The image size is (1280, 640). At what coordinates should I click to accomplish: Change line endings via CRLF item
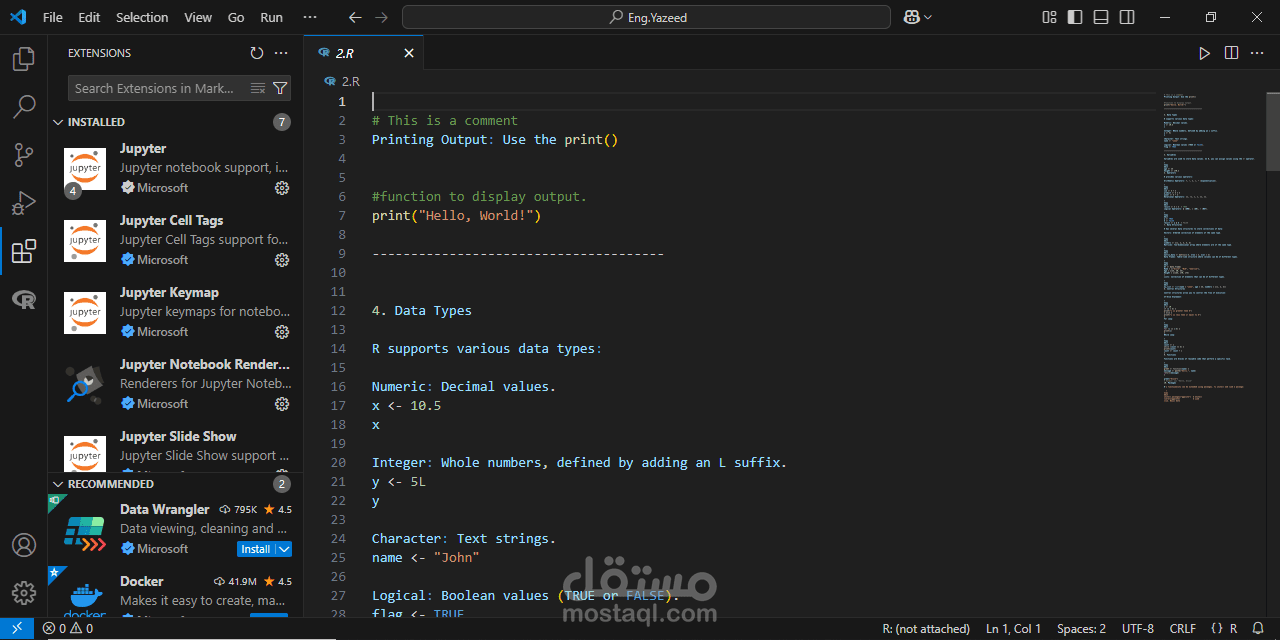click(x=1182, y=629)
